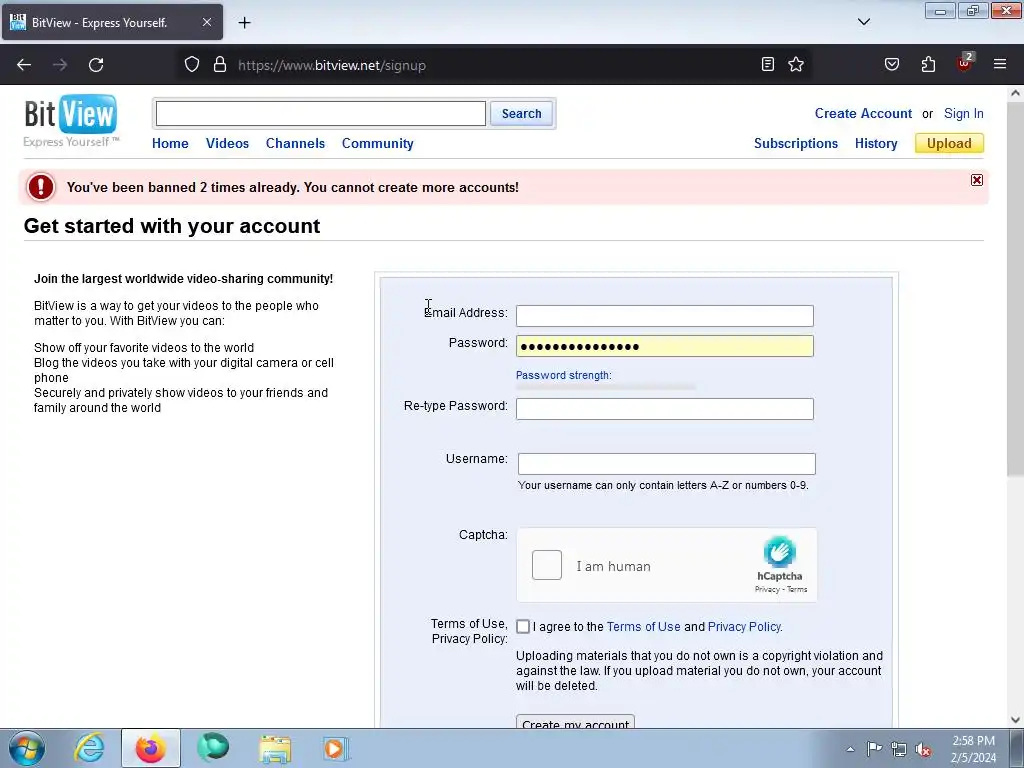Open the History link
This screenshot has width=1024, height=768.
[876, 143]
